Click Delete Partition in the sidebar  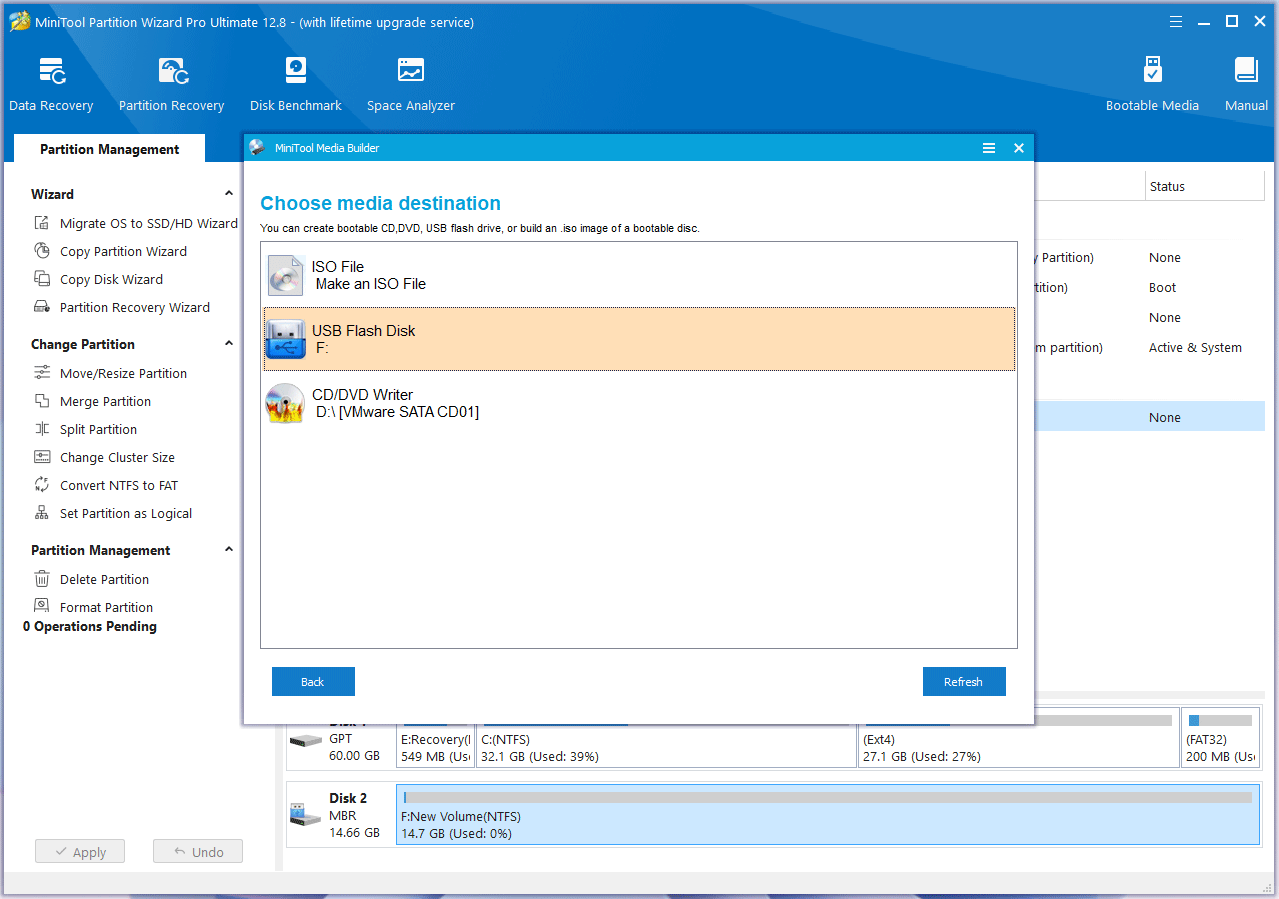coord(92,579)
